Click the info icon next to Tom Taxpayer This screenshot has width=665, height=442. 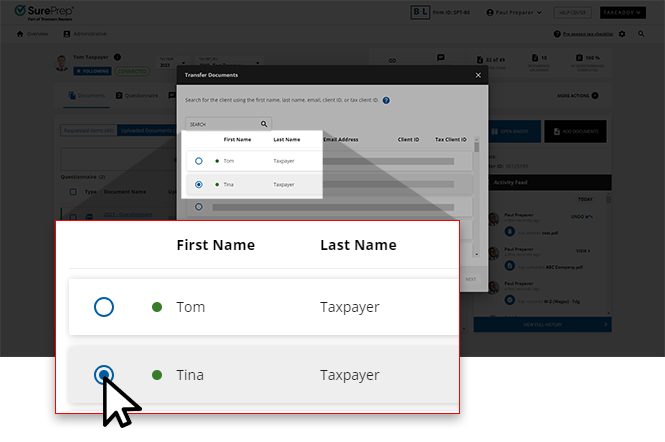pyautogui.click(x=117, y=57)
